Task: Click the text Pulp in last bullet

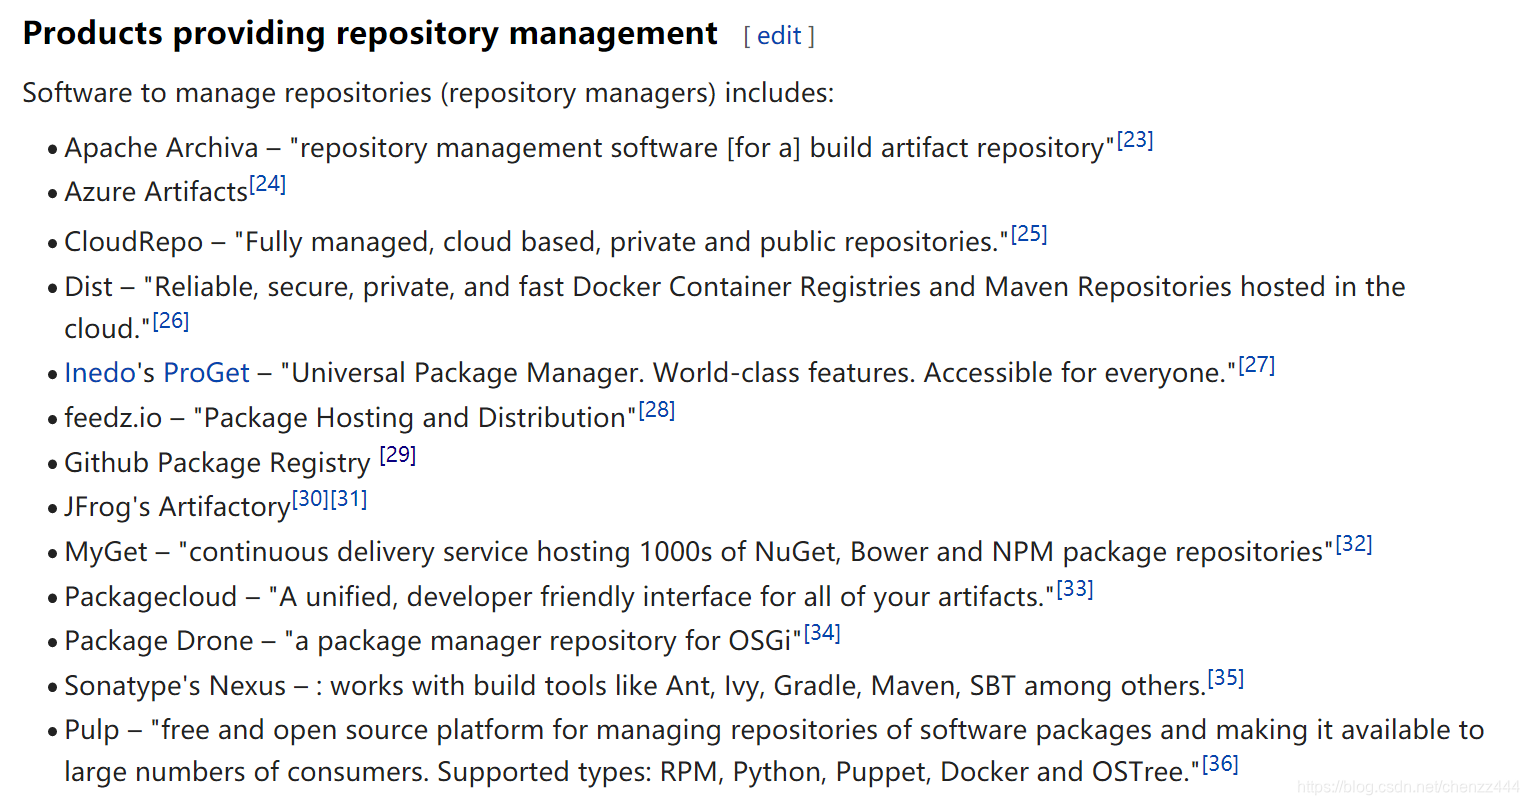Action: (x=92, y=730)
